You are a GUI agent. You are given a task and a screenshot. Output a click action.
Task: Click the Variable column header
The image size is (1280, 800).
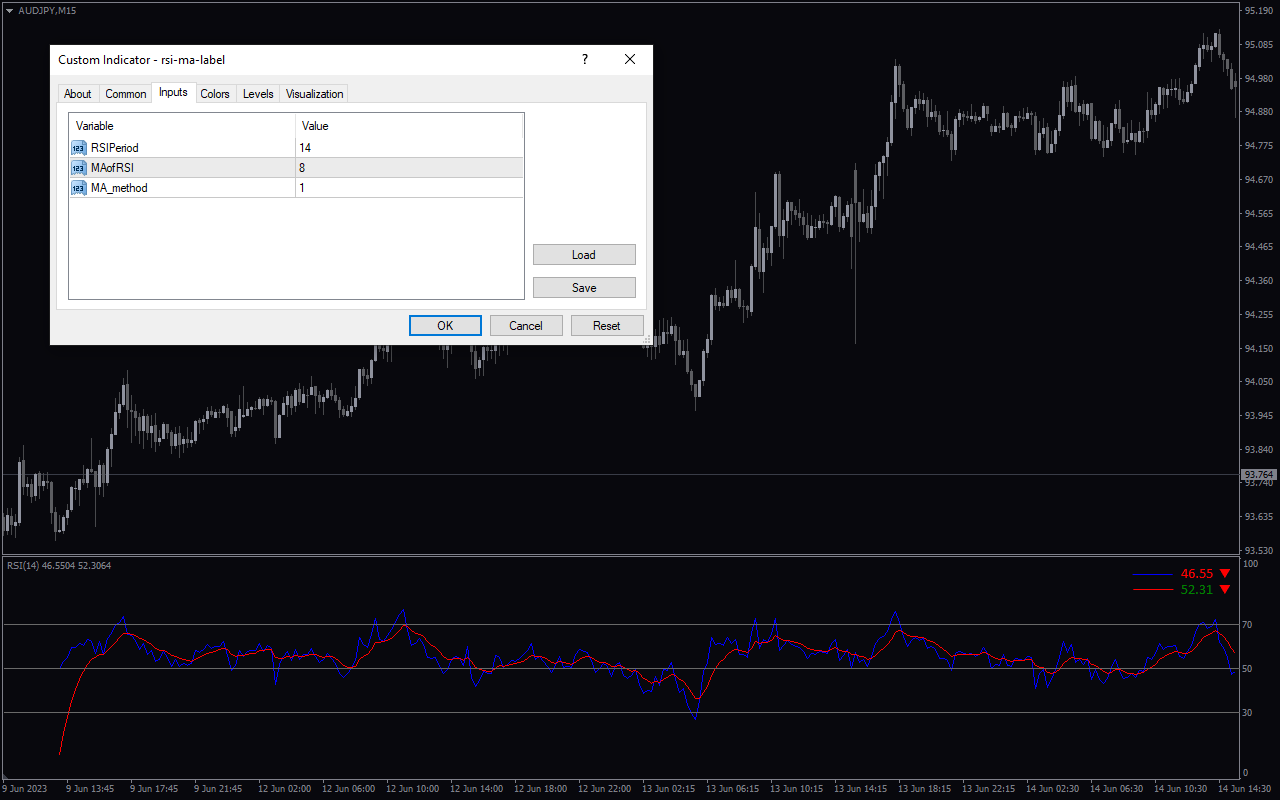pos(182,126)
